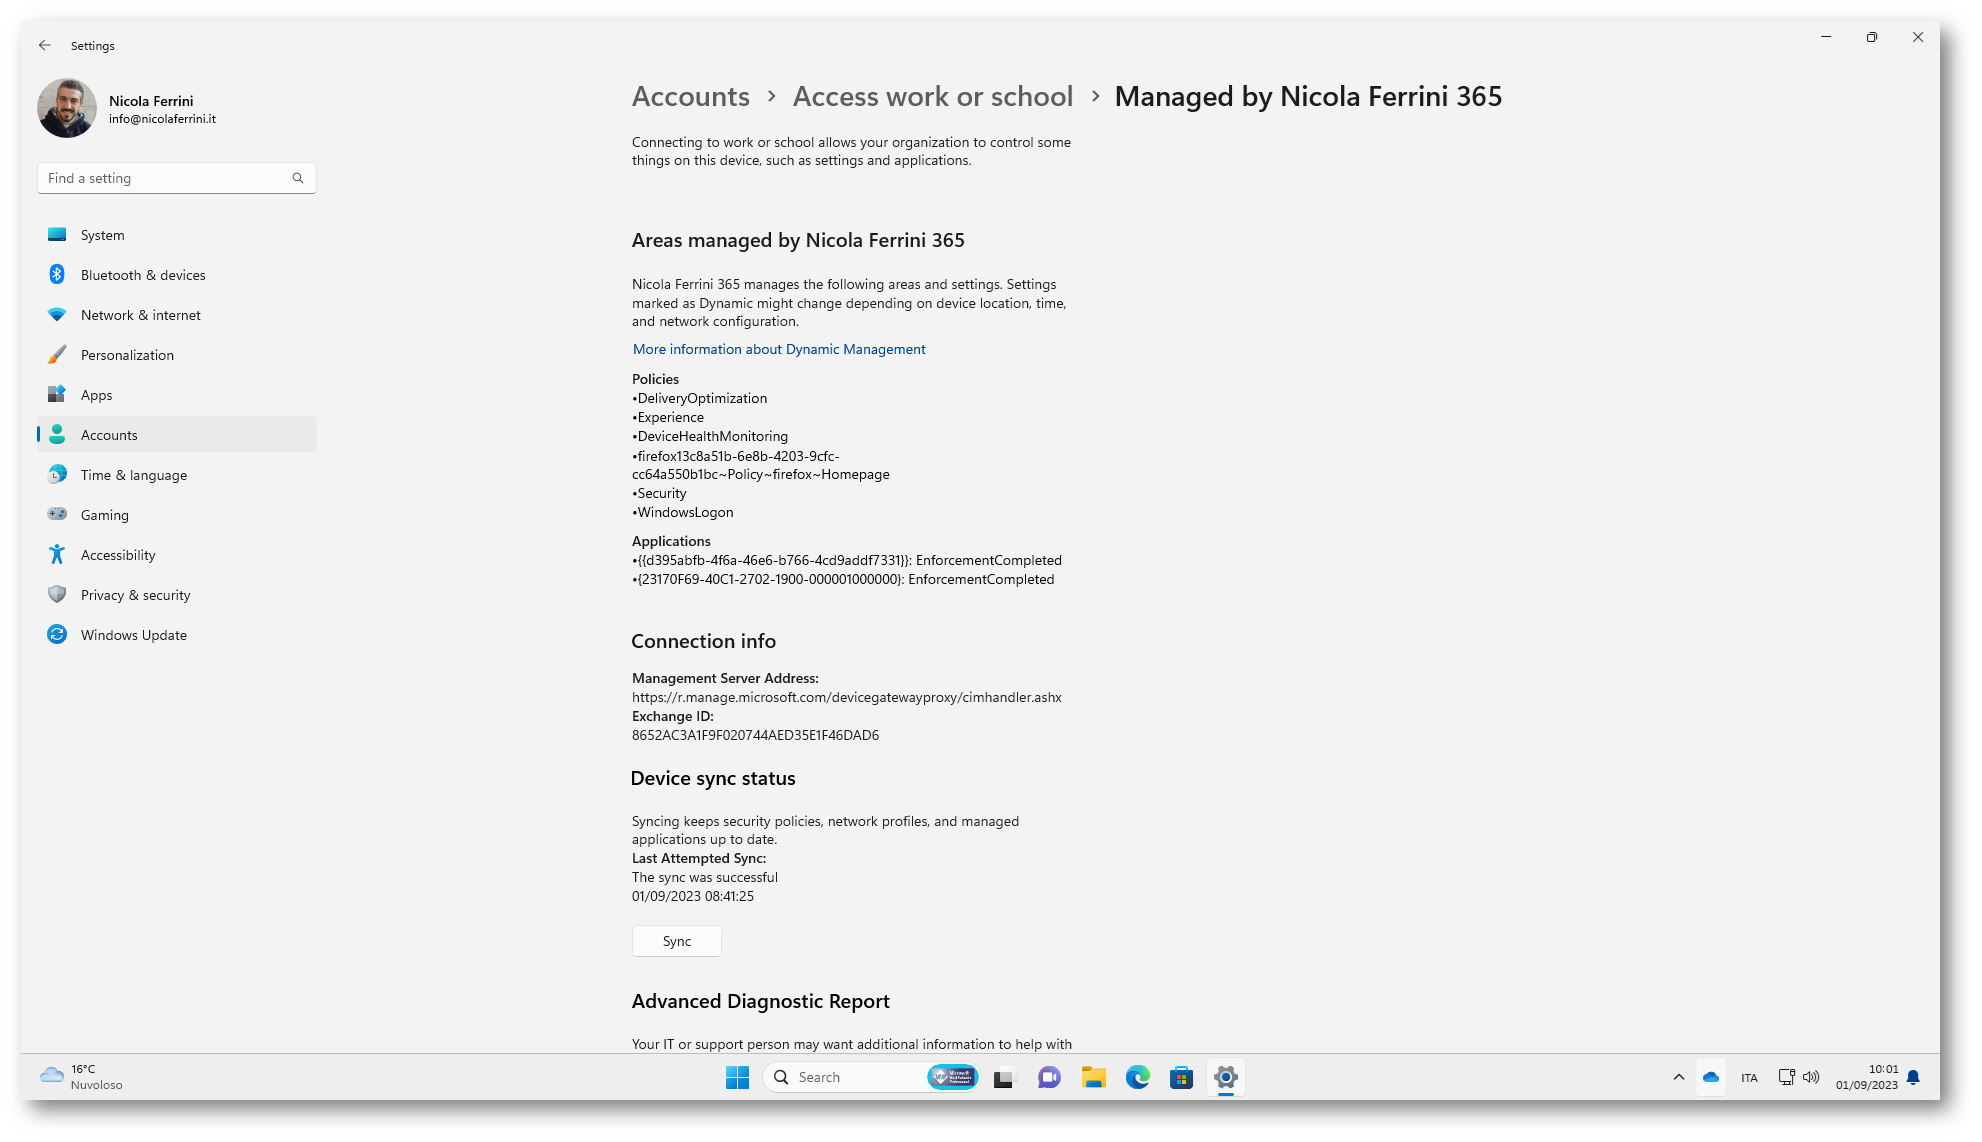
Task: Go to System category label
Action: [102, 235]
